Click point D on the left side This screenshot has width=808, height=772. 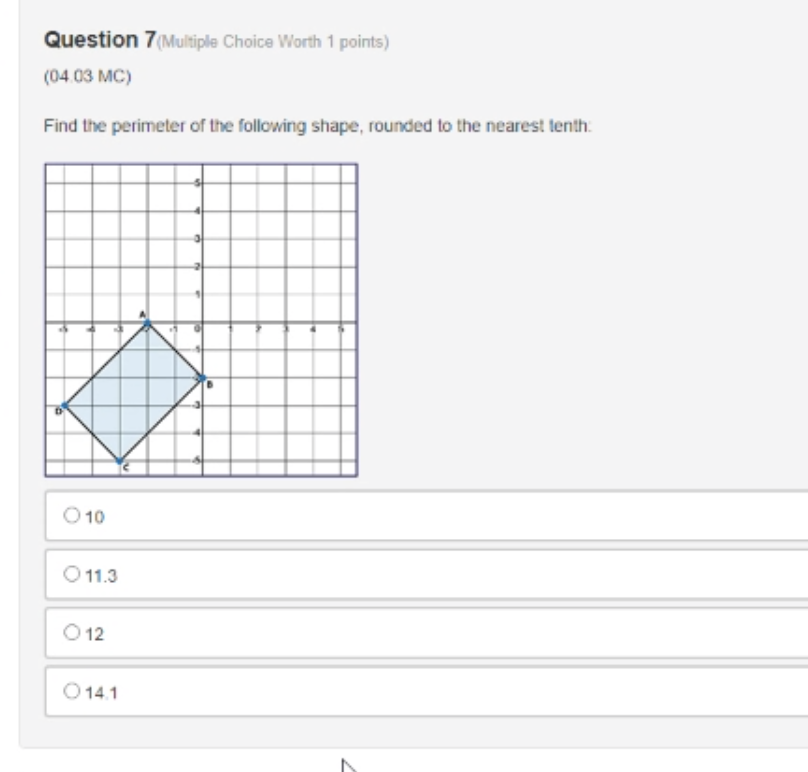tap(63, 403)
